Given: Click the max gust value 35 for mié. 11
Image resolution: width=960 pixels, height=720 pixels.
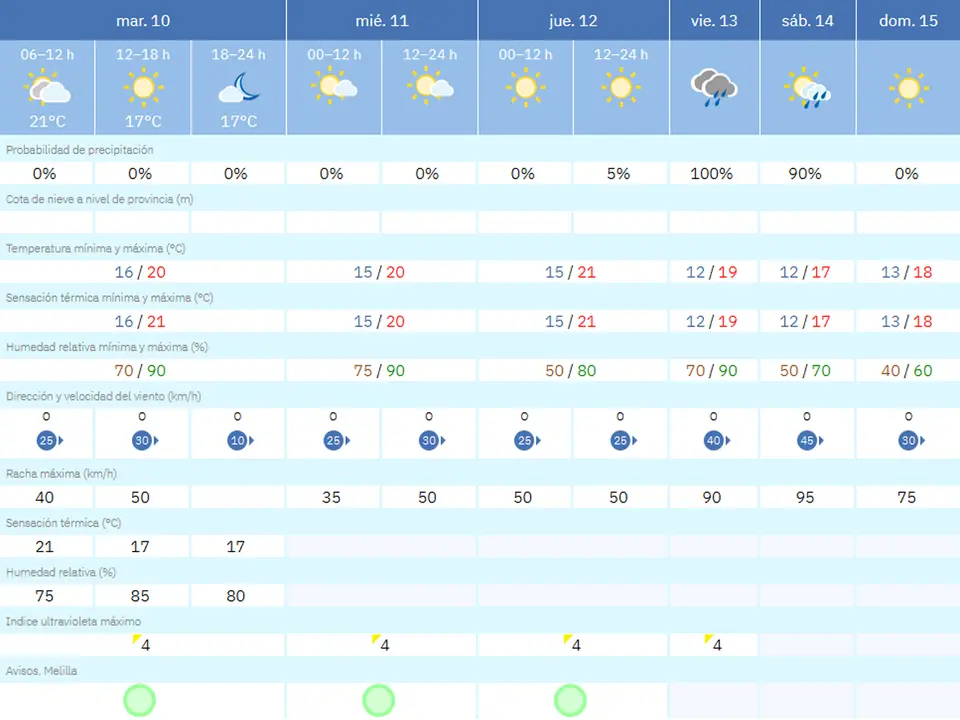Looking at the screenshot, I should tap(331, 497).
